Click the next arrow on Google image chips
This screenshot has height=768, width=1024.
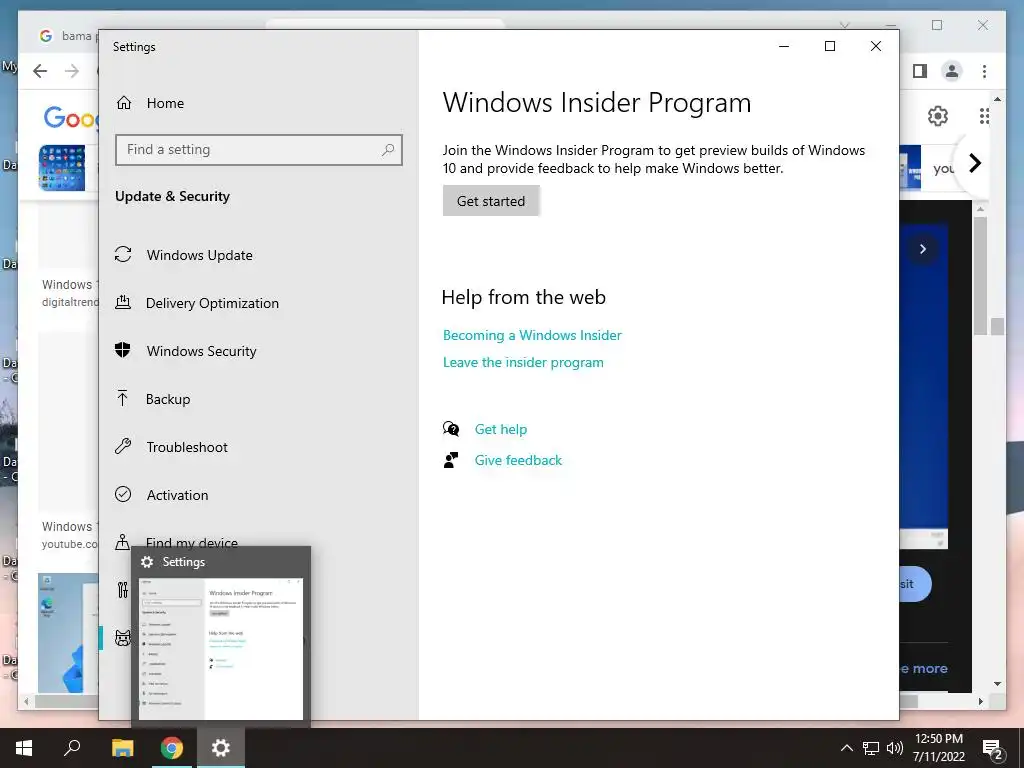click(x=974, y=163)
